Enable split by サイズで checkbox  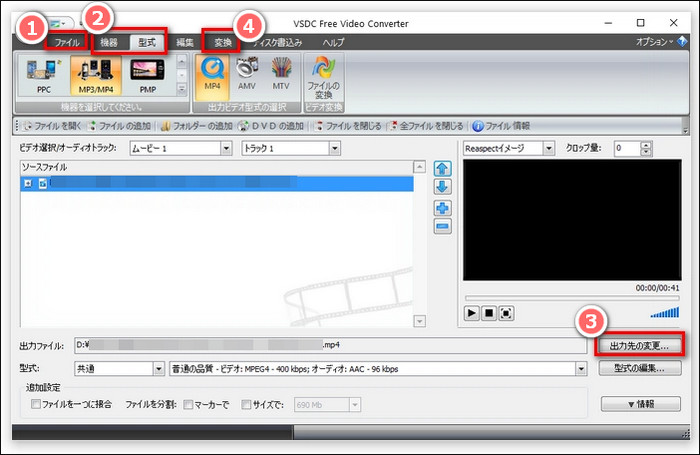coord(246,405)
